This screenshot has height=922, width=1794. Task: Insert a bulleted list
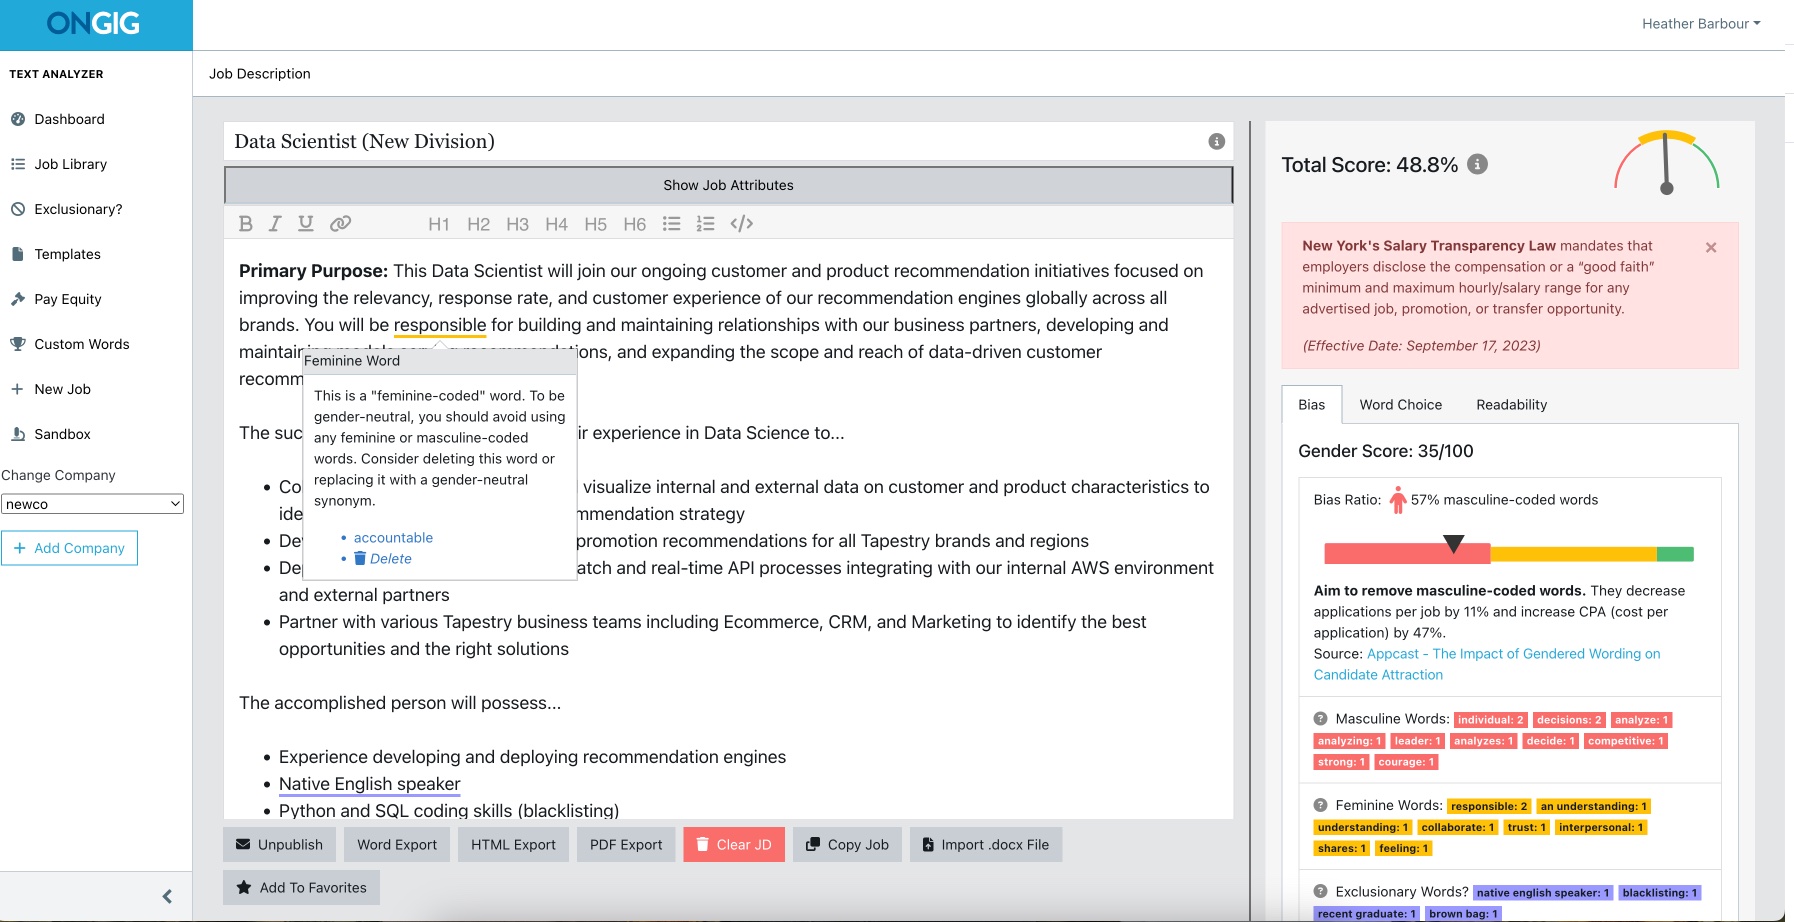tap(672, 224)
